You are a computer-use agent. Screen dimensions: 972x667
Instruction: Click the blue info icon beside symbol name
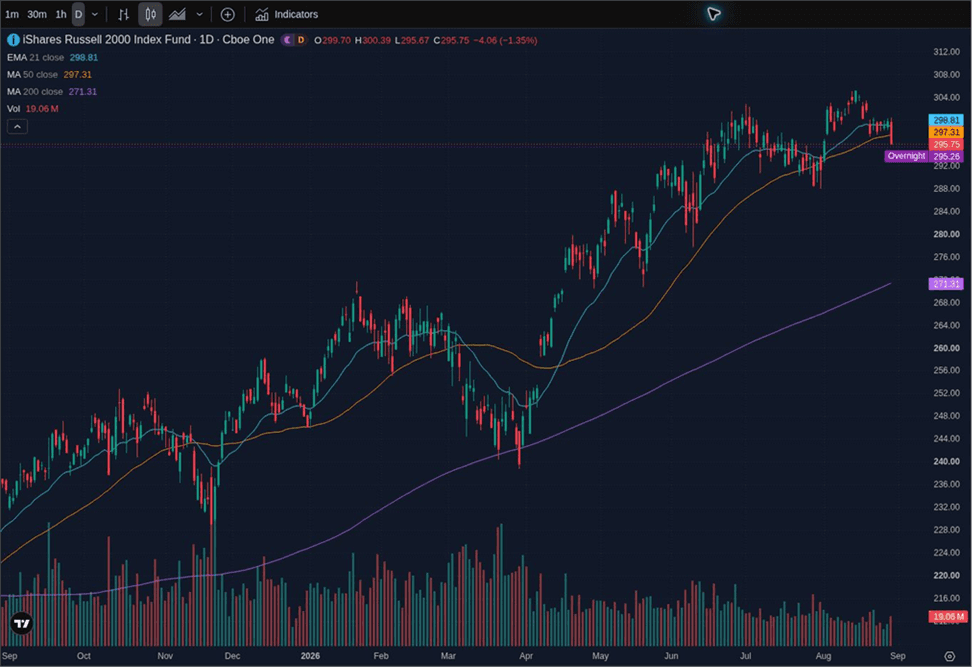click(13, 40)
